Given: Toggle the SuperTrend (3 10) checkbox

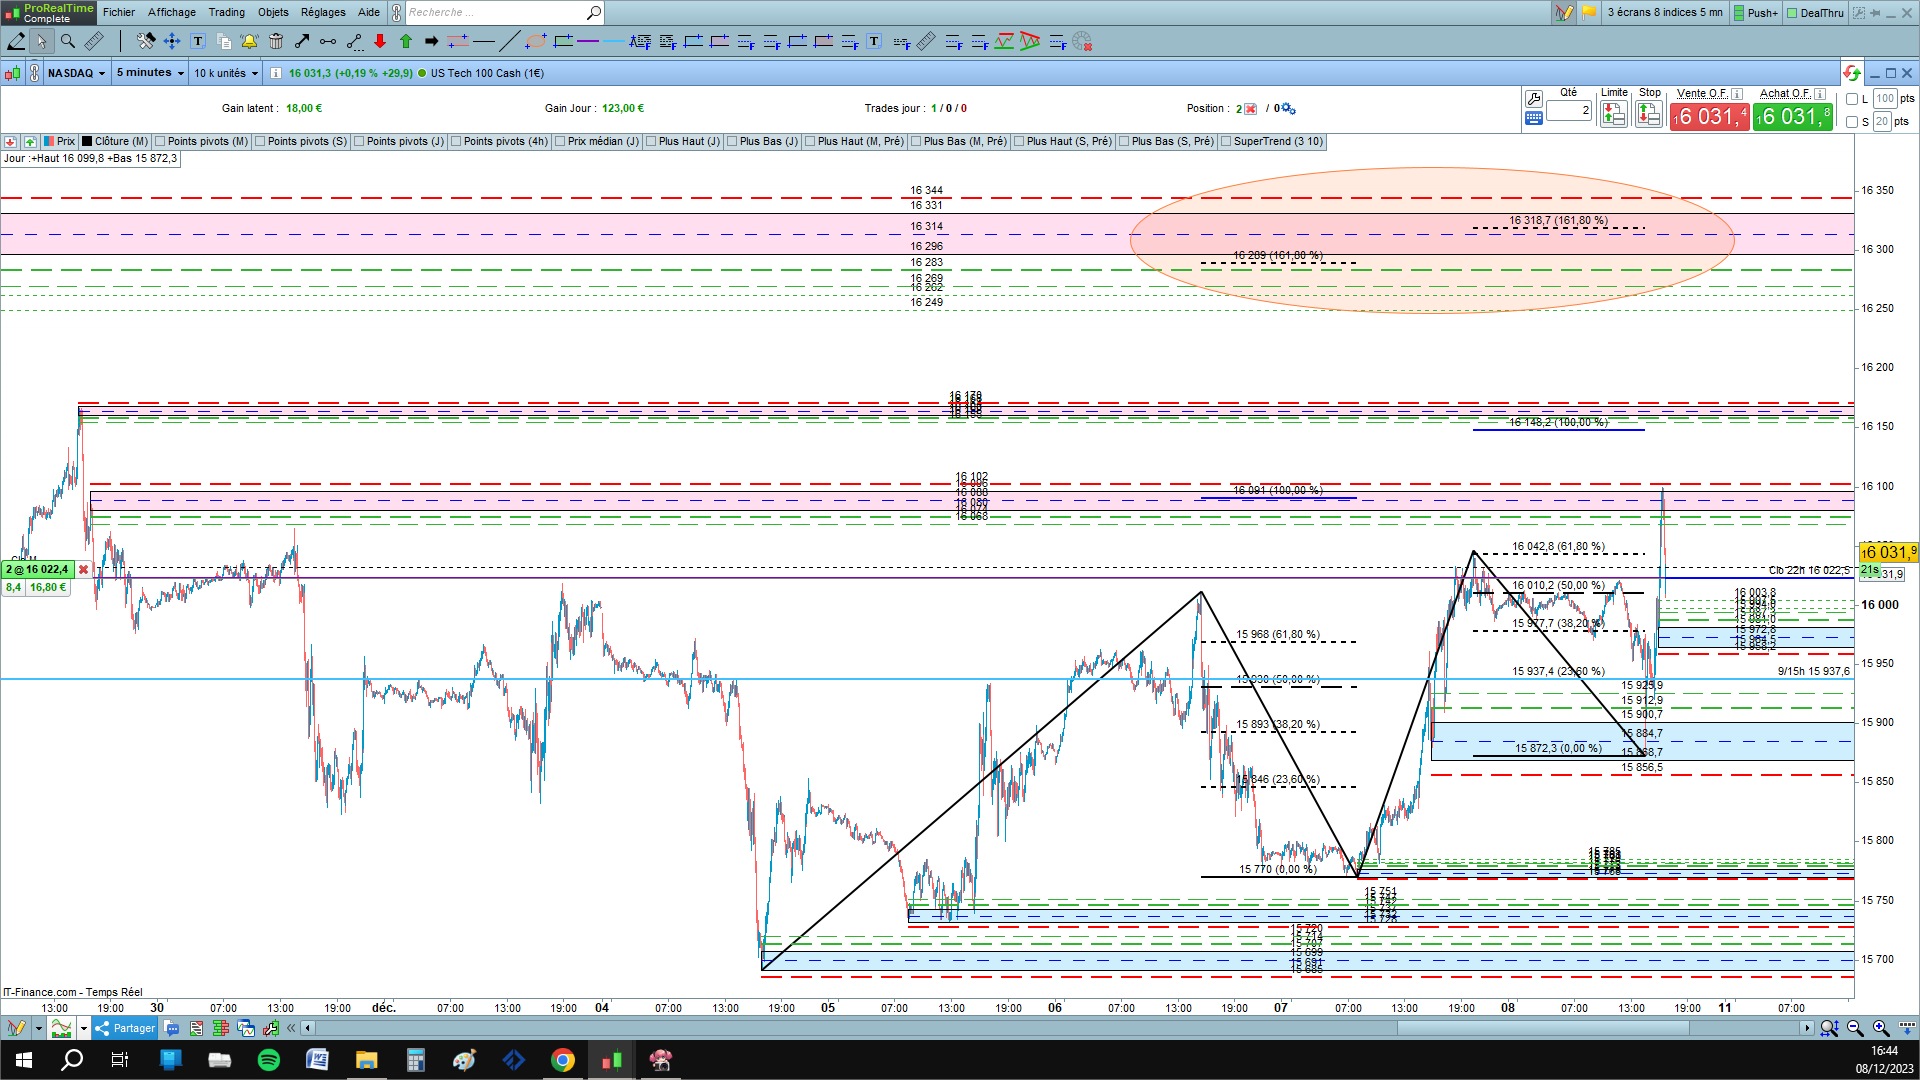Looking at the screenshot, I should point(1226,142).
